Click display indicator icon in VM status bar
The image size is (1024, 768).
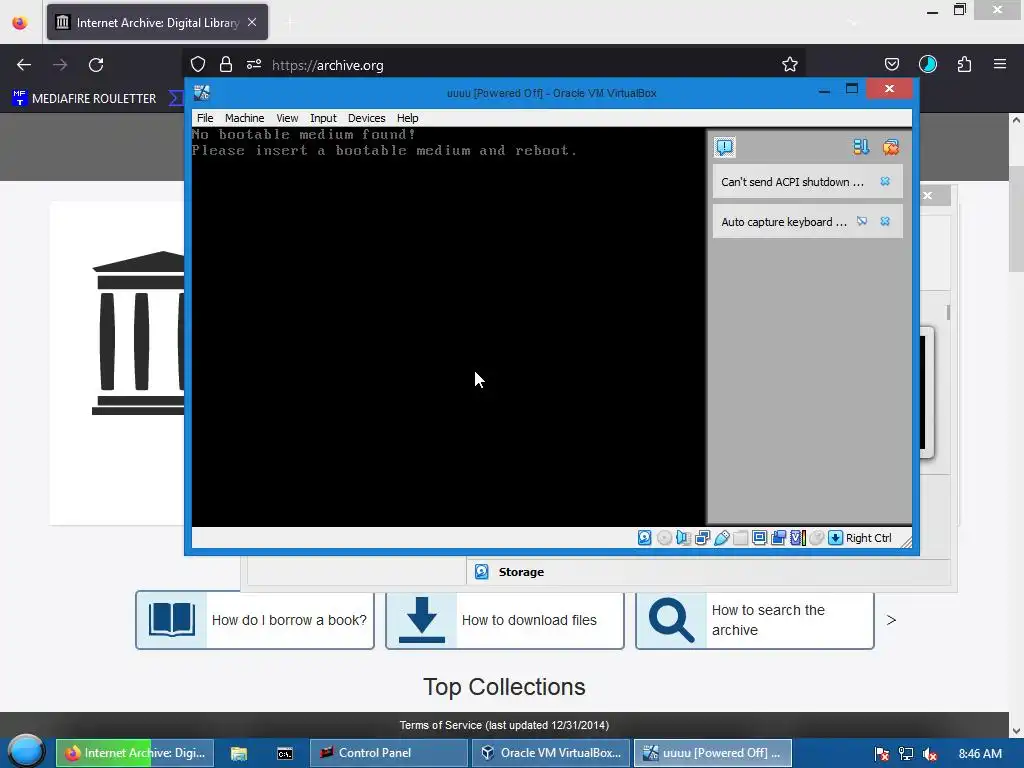tap(760, 537)
